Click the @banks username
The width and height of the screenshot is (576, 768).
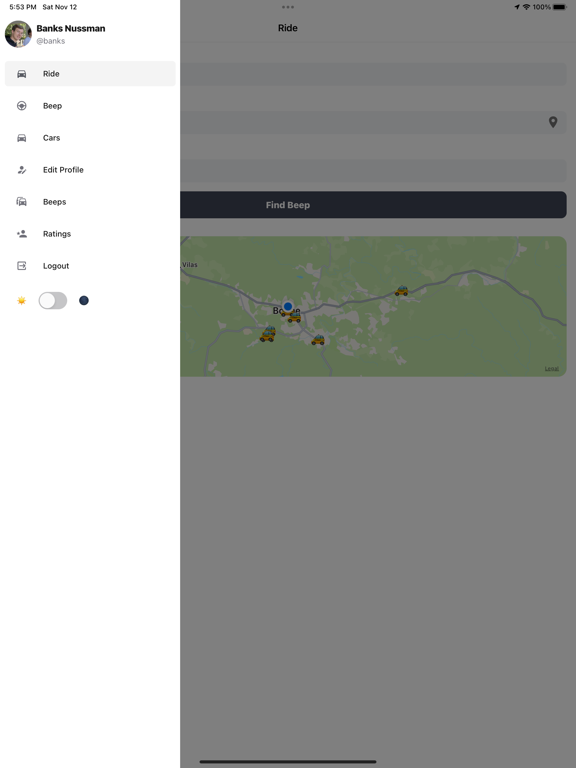tap(51, 41)
